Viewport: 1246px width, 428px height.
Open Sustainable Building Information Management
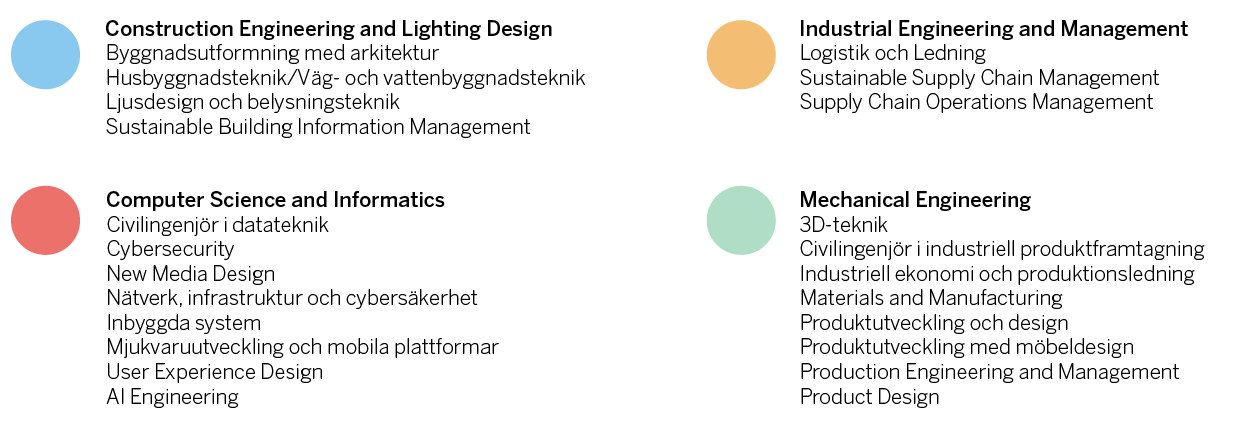point(317,127)
